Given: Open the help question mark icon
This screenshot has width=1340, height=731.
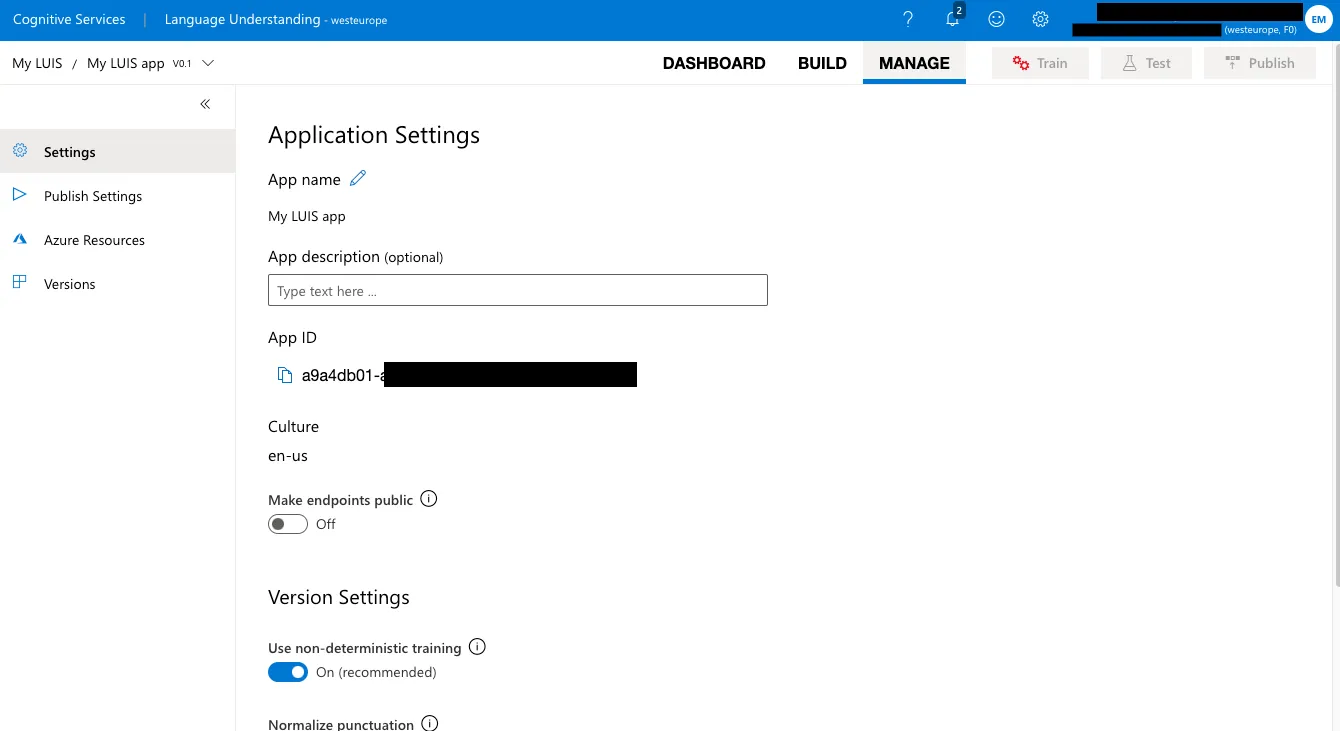Looking at the screenshot, I should pyautogui.click(x=908, y=19).
